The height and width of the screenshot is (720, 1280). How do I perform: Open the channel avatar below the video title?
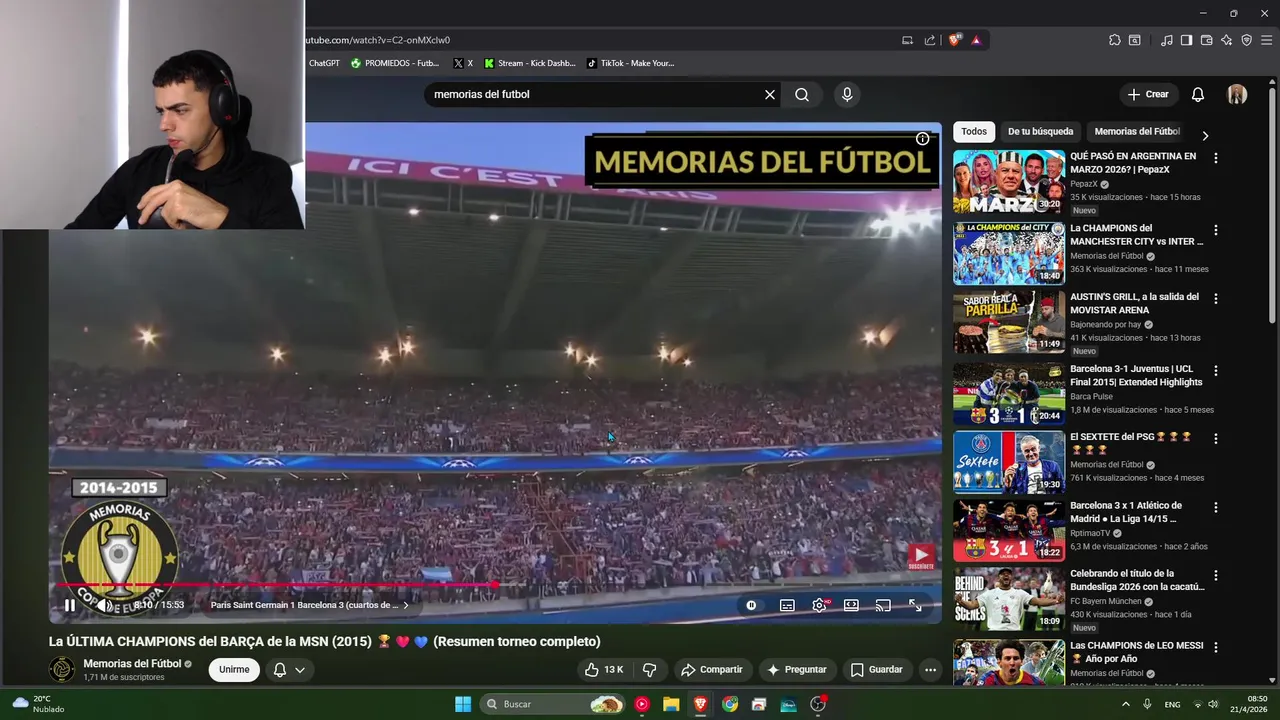click(62, 669)
